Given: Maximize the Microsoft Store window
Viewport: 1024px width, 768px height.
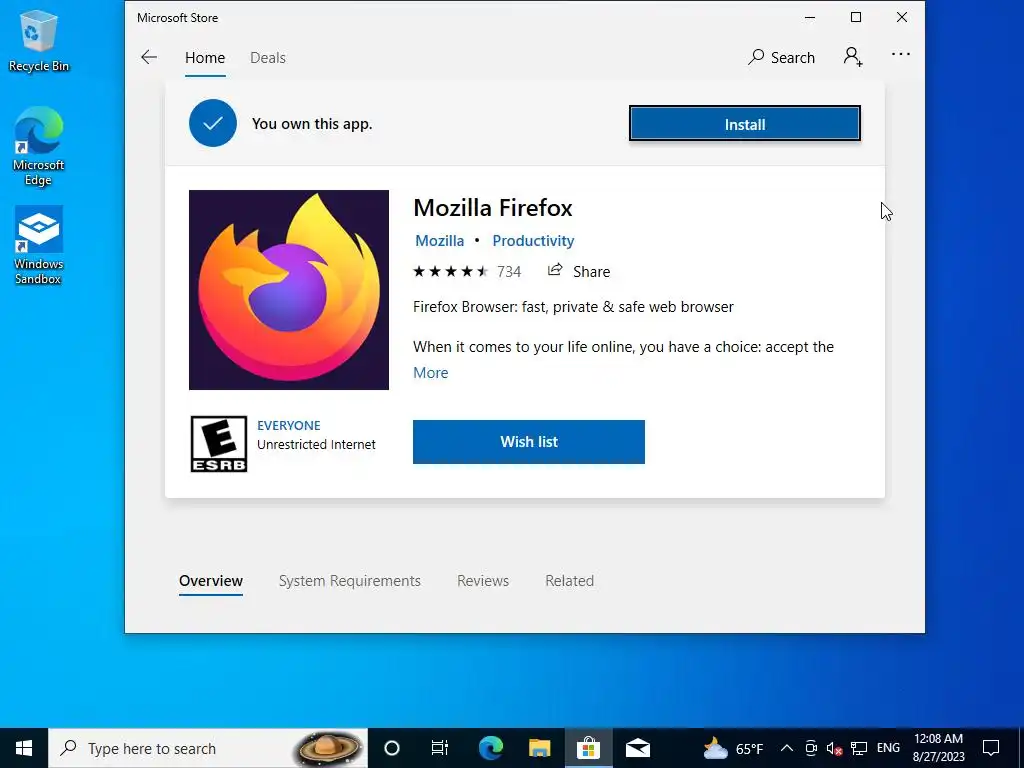Looking at the screenshot, I should point(856,18).
